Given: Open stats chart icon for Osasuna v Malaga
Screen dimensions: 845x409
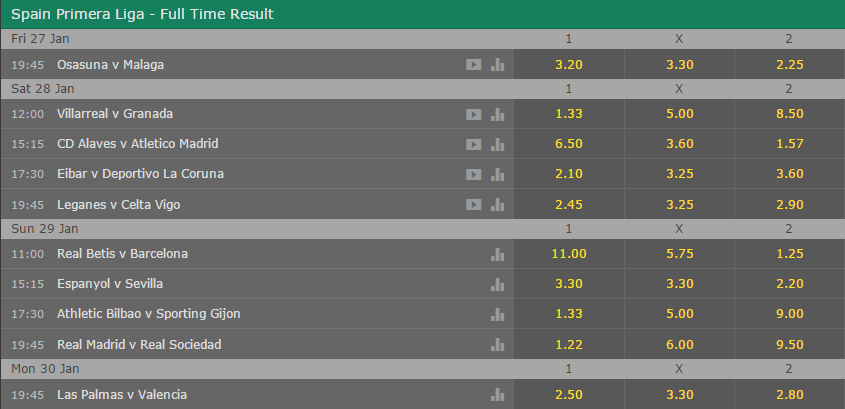Looking at the screenshot, I should click(x=497, y=64).
